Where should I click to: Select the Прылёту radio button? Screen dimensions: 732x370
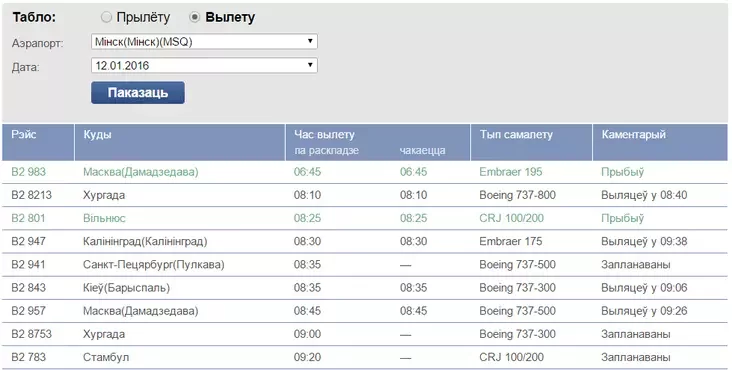106,17
